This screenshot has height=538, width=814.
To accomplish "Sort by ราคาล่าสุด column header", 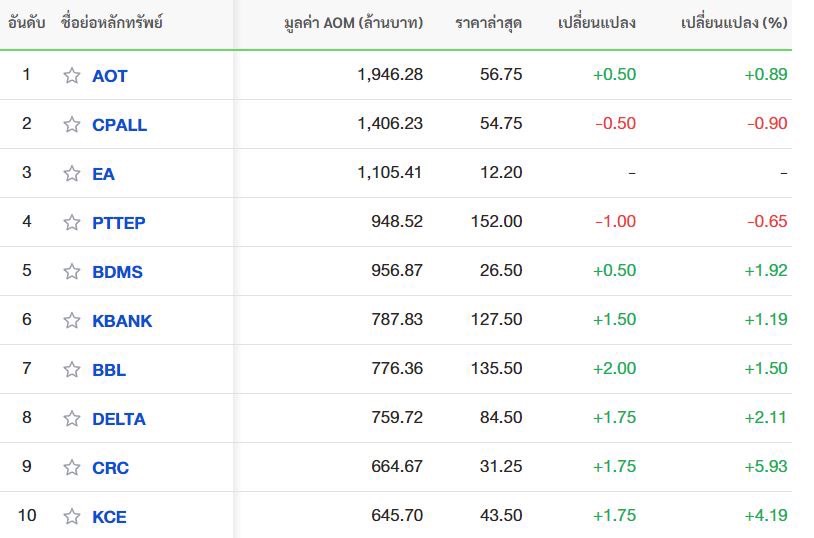I will point(489,23).
